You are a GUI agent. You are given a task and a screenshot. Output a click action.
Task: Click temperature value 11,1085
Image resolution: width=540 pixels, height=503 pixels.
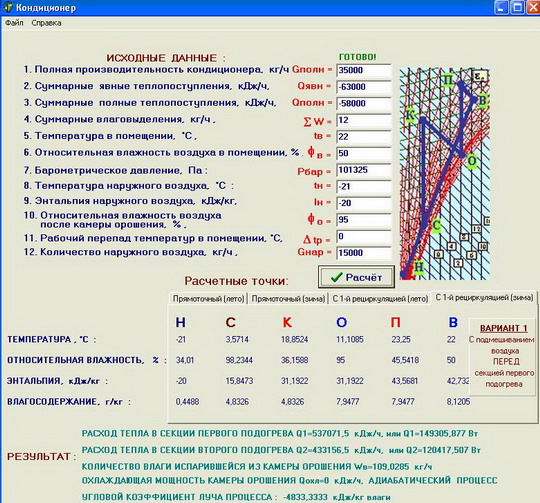pyautogui.click(x=350, y=339)
